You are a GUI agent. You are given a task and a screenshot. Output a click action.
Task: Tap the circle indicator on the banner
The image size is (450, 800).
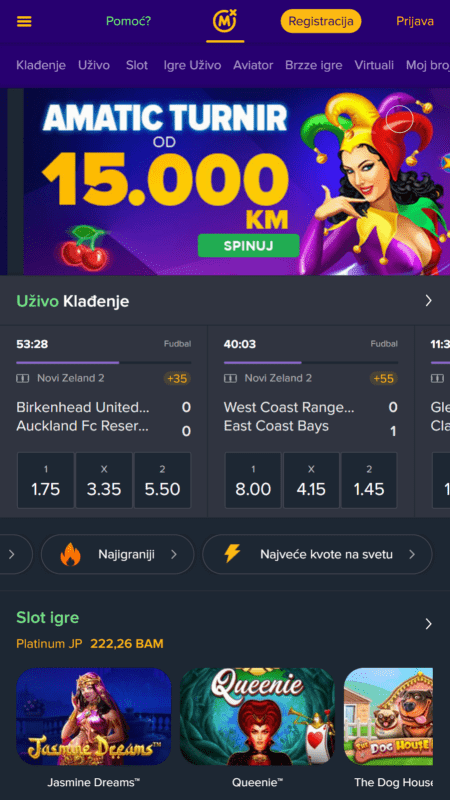point(399,119)
